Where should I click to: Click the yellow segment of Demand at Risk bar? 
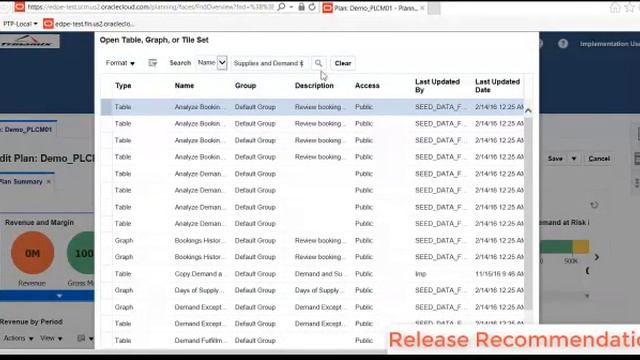coord(580,247)
